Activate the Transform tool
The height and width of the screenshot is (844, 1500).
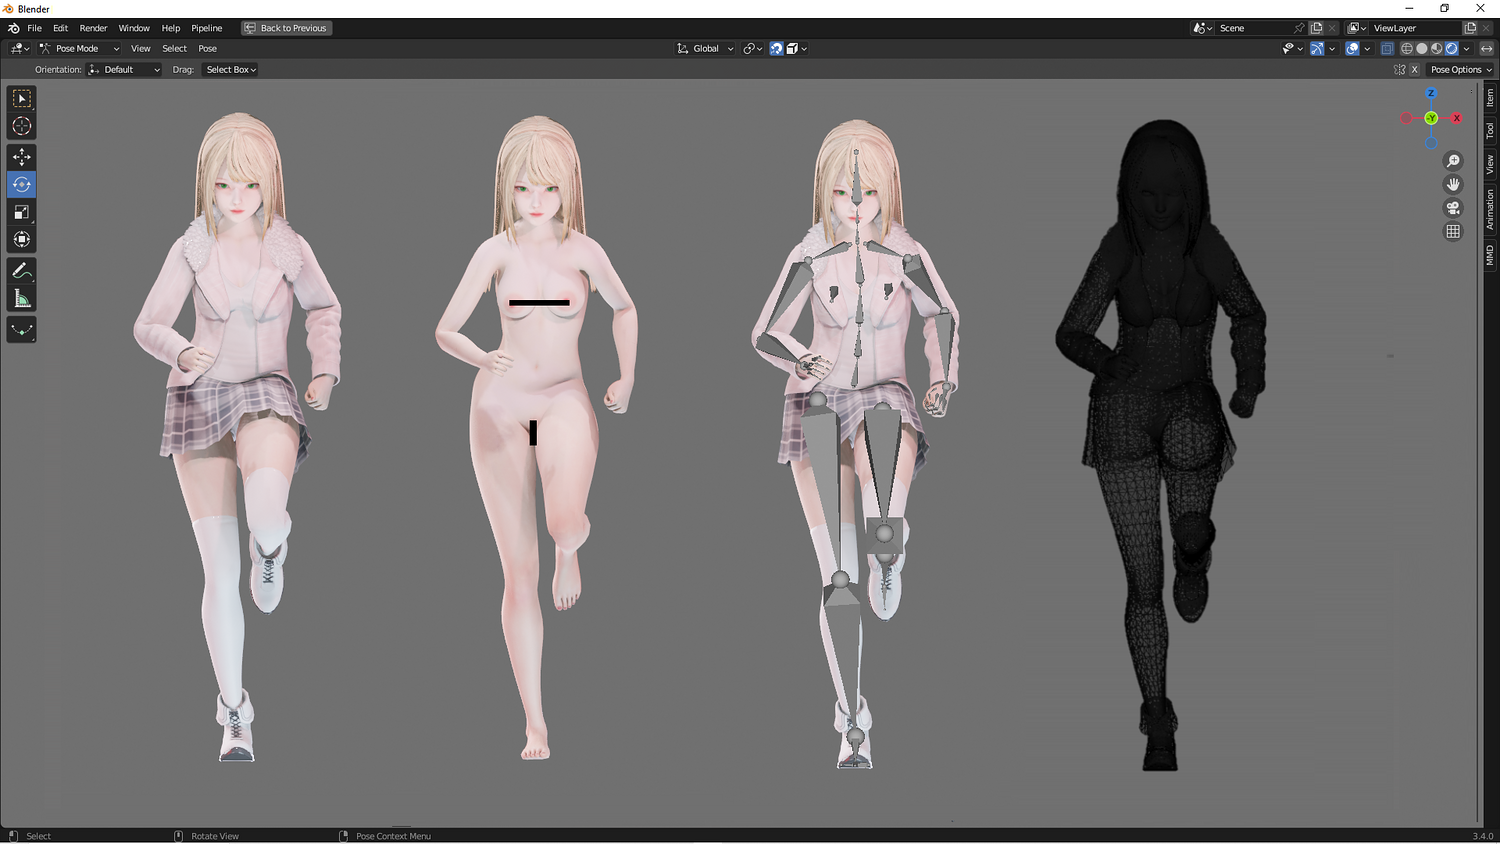coord(22,239)
